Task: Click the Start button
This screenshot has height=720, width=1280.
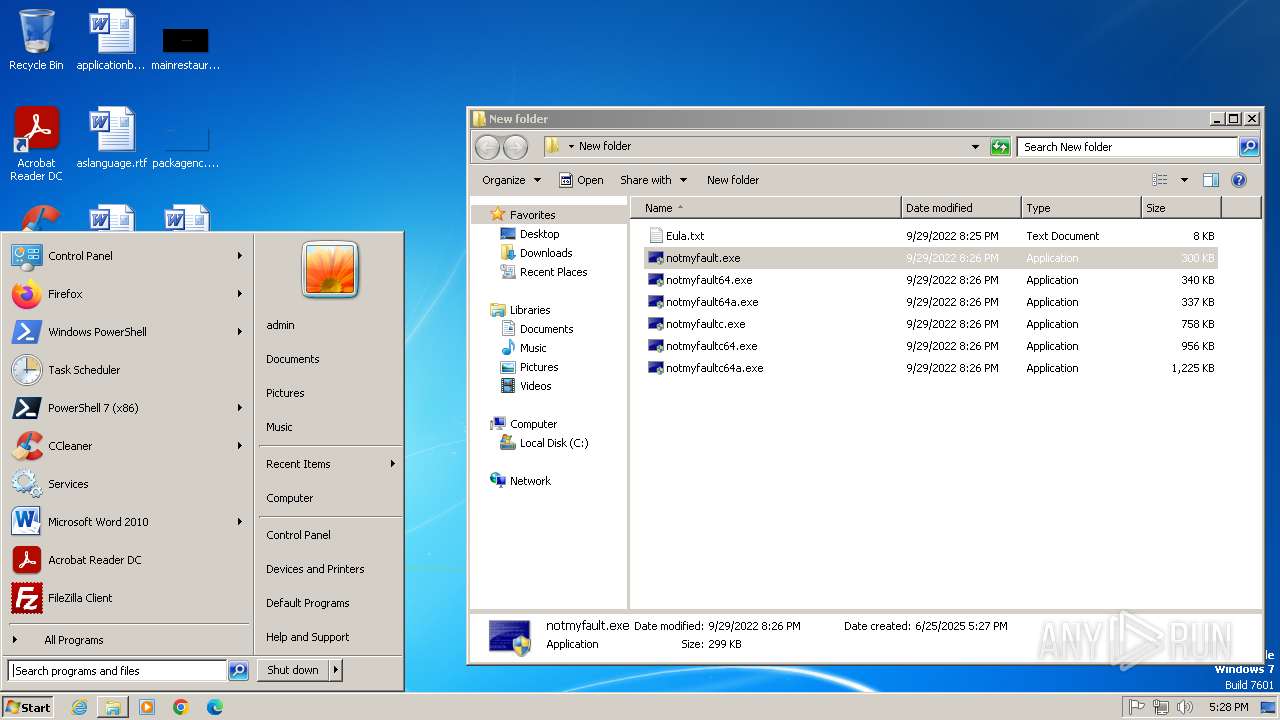Action: (28, 707)
